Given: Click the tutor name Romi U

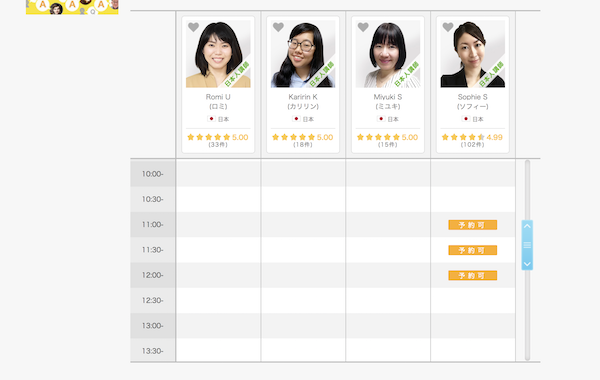Looking at the screenshot, I should coord(218,97).
